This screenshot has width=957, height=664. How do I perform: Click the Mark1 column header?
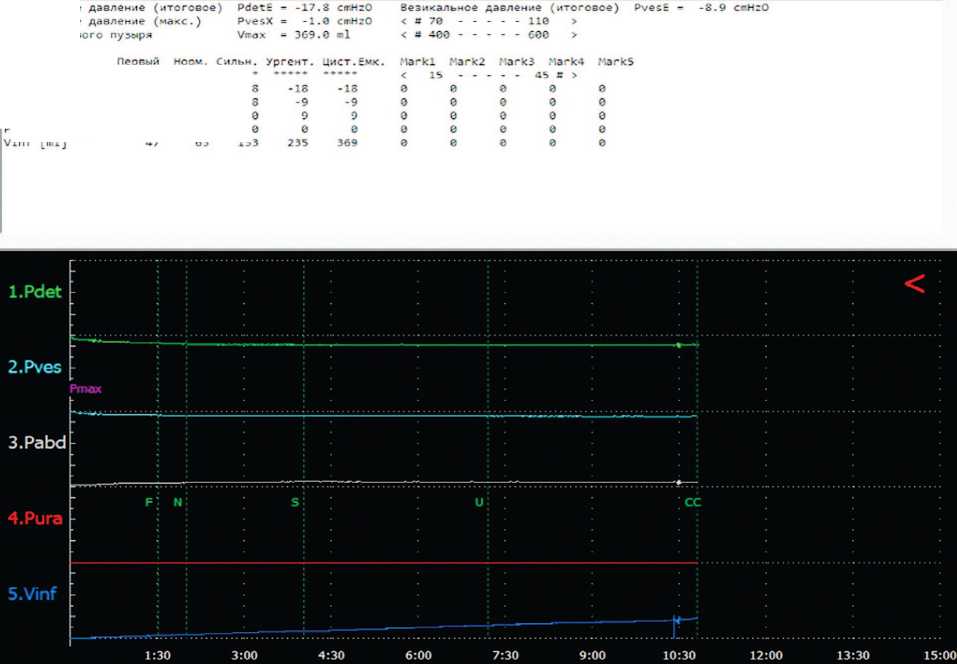(416, 62)
